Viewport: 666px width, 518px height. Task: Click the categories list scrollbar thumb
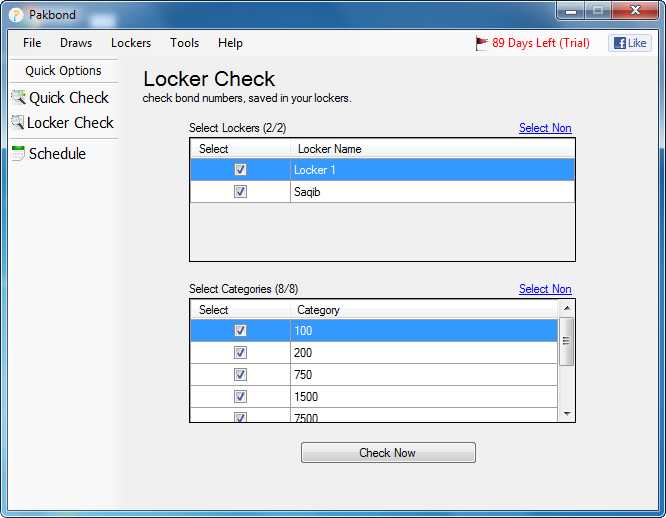coord(567,341)
